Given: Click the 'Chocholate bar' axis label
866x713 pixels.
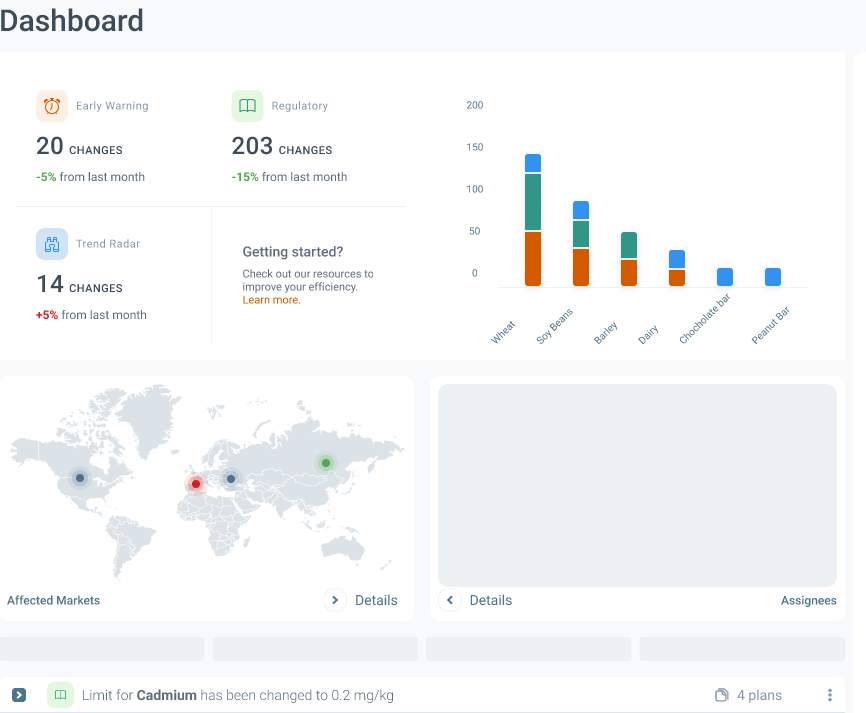Looking at the screenshot, I should click(705, 319).
